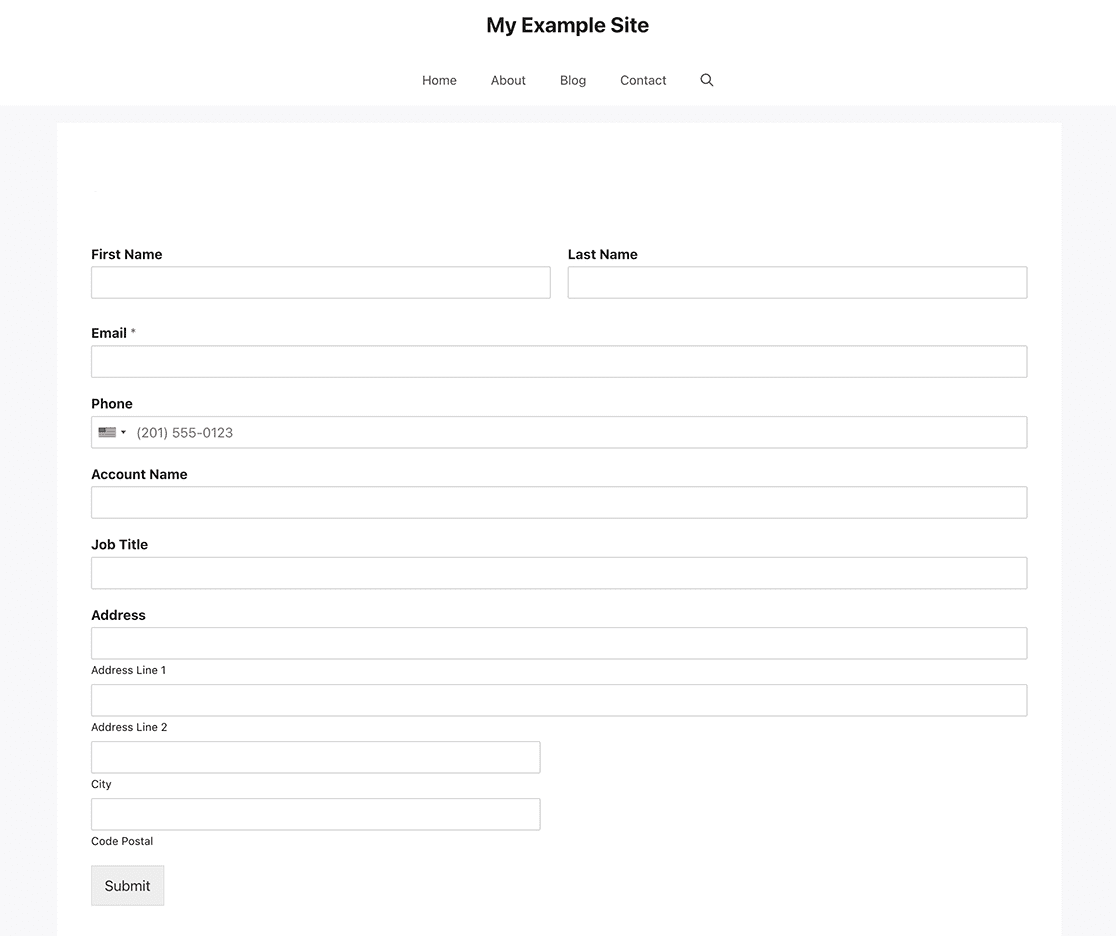The height and width of the screenshot is (936, 1116).
Task: Open the phone country code dropdown arrow
Action: (124, 432)
